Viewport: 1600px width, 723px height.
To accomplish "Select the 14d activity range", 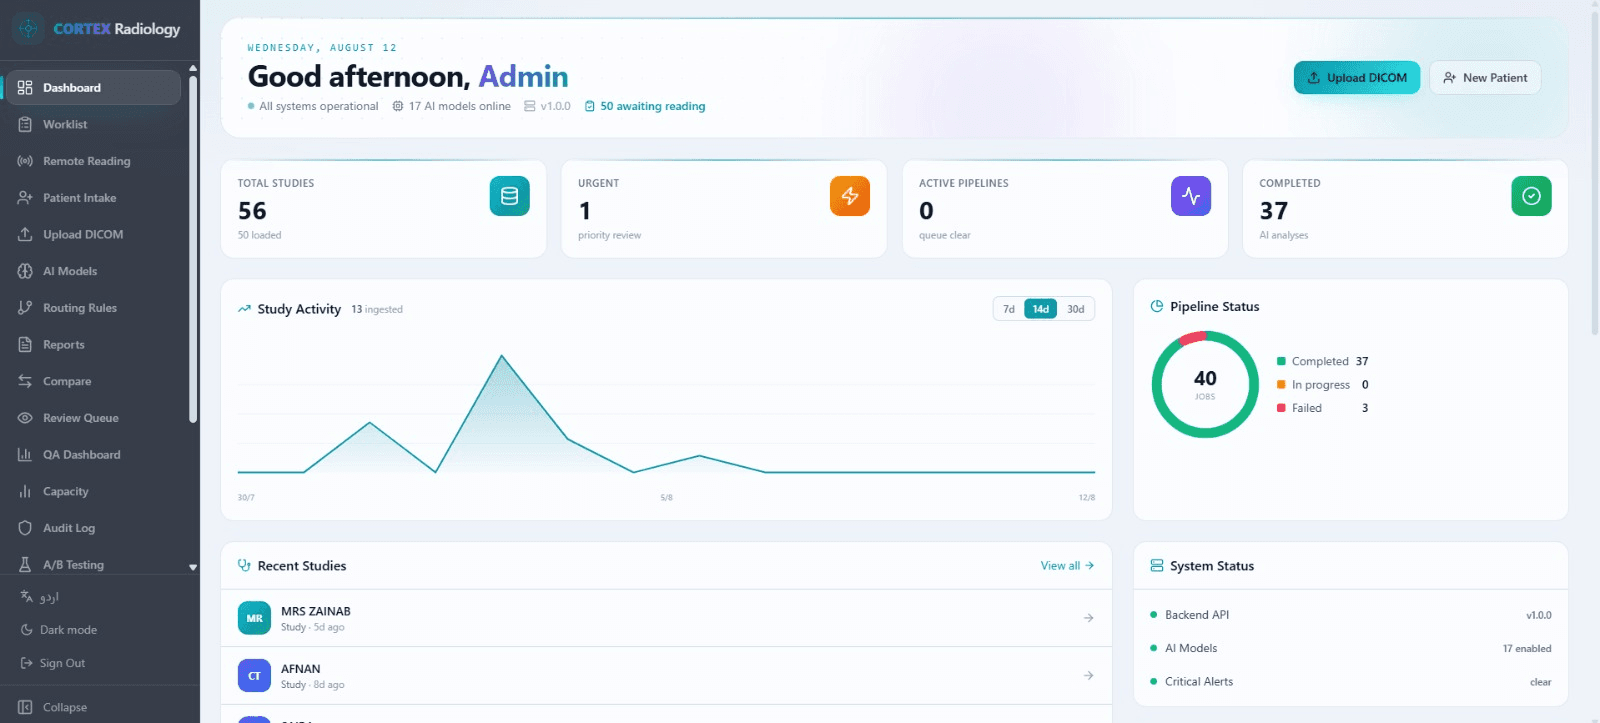I will (1041, 309).
